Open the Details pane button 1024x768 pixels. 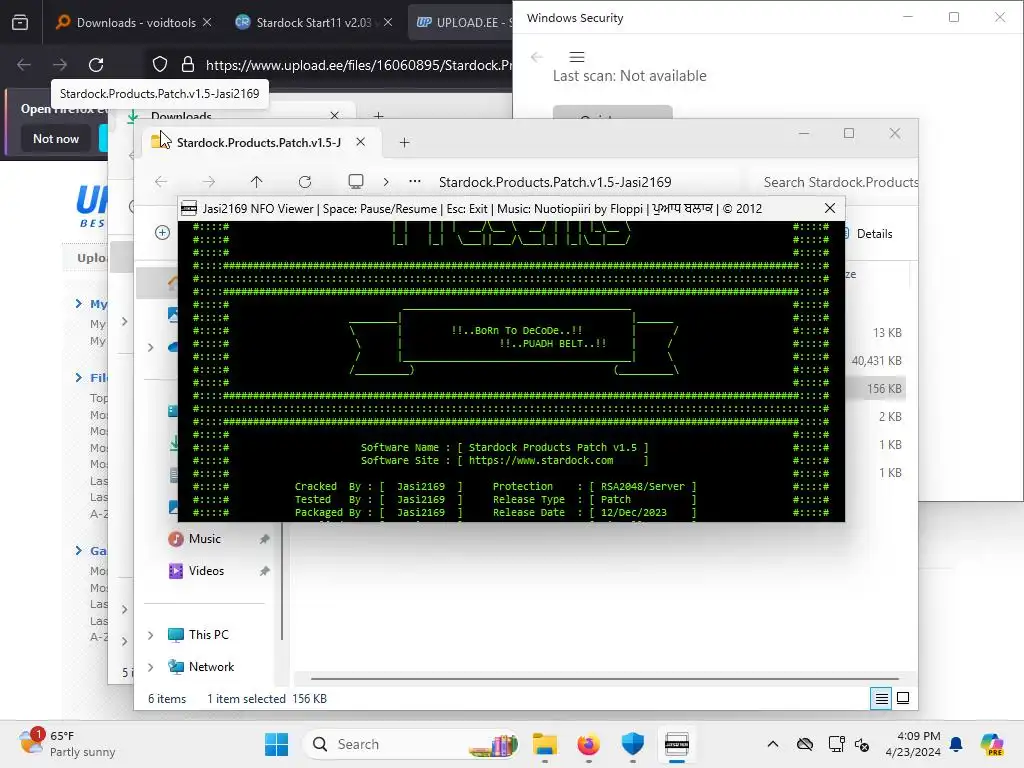click(874, 234)
